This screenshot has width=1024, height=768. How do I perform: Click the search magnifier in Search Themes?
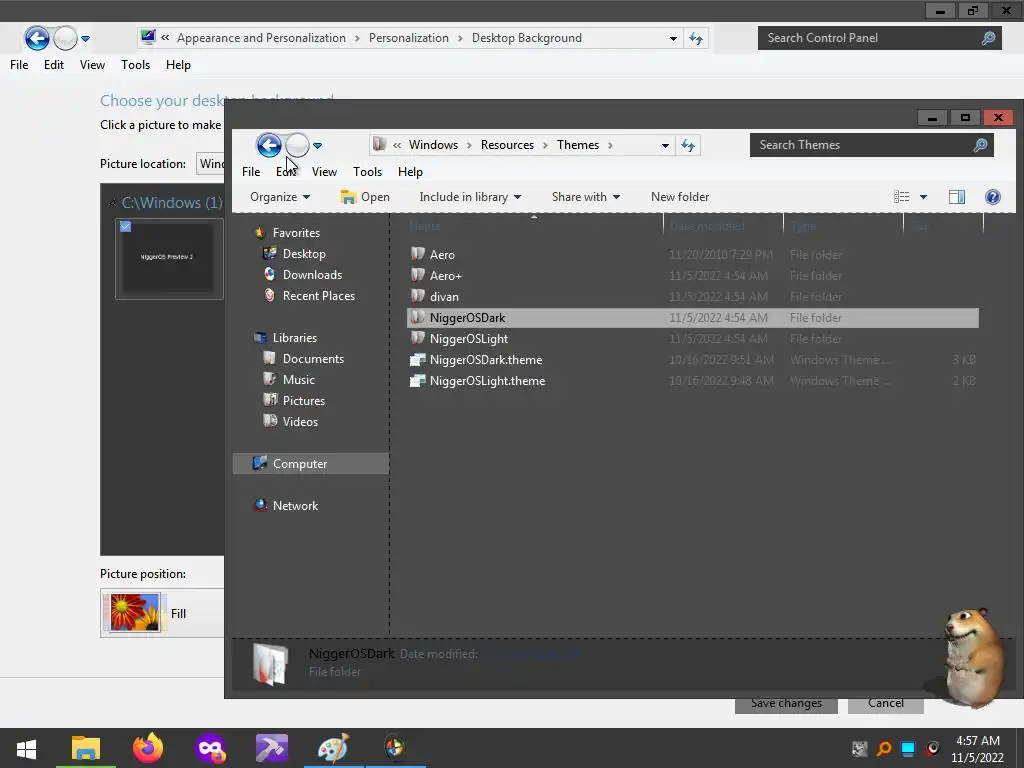[980, 145]
